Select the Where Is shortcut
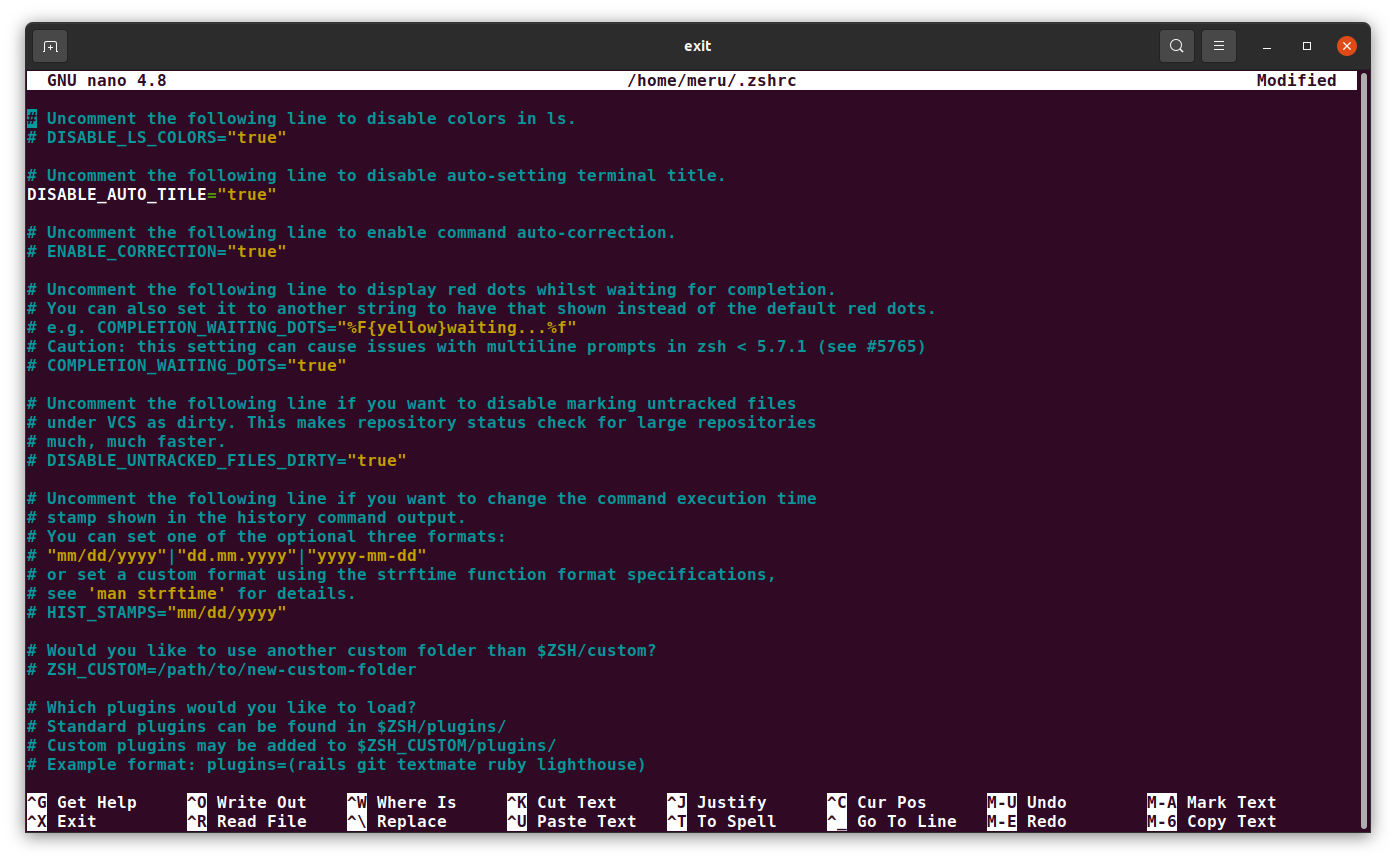Image resolution: width=1396 pixels, height=861 pixels. (x=416, y=802)
